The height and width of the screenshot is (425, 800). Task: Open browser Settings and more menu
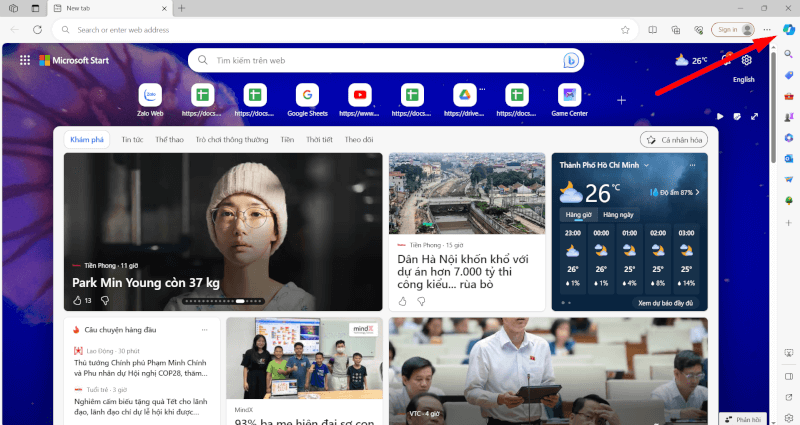[766, 30]
